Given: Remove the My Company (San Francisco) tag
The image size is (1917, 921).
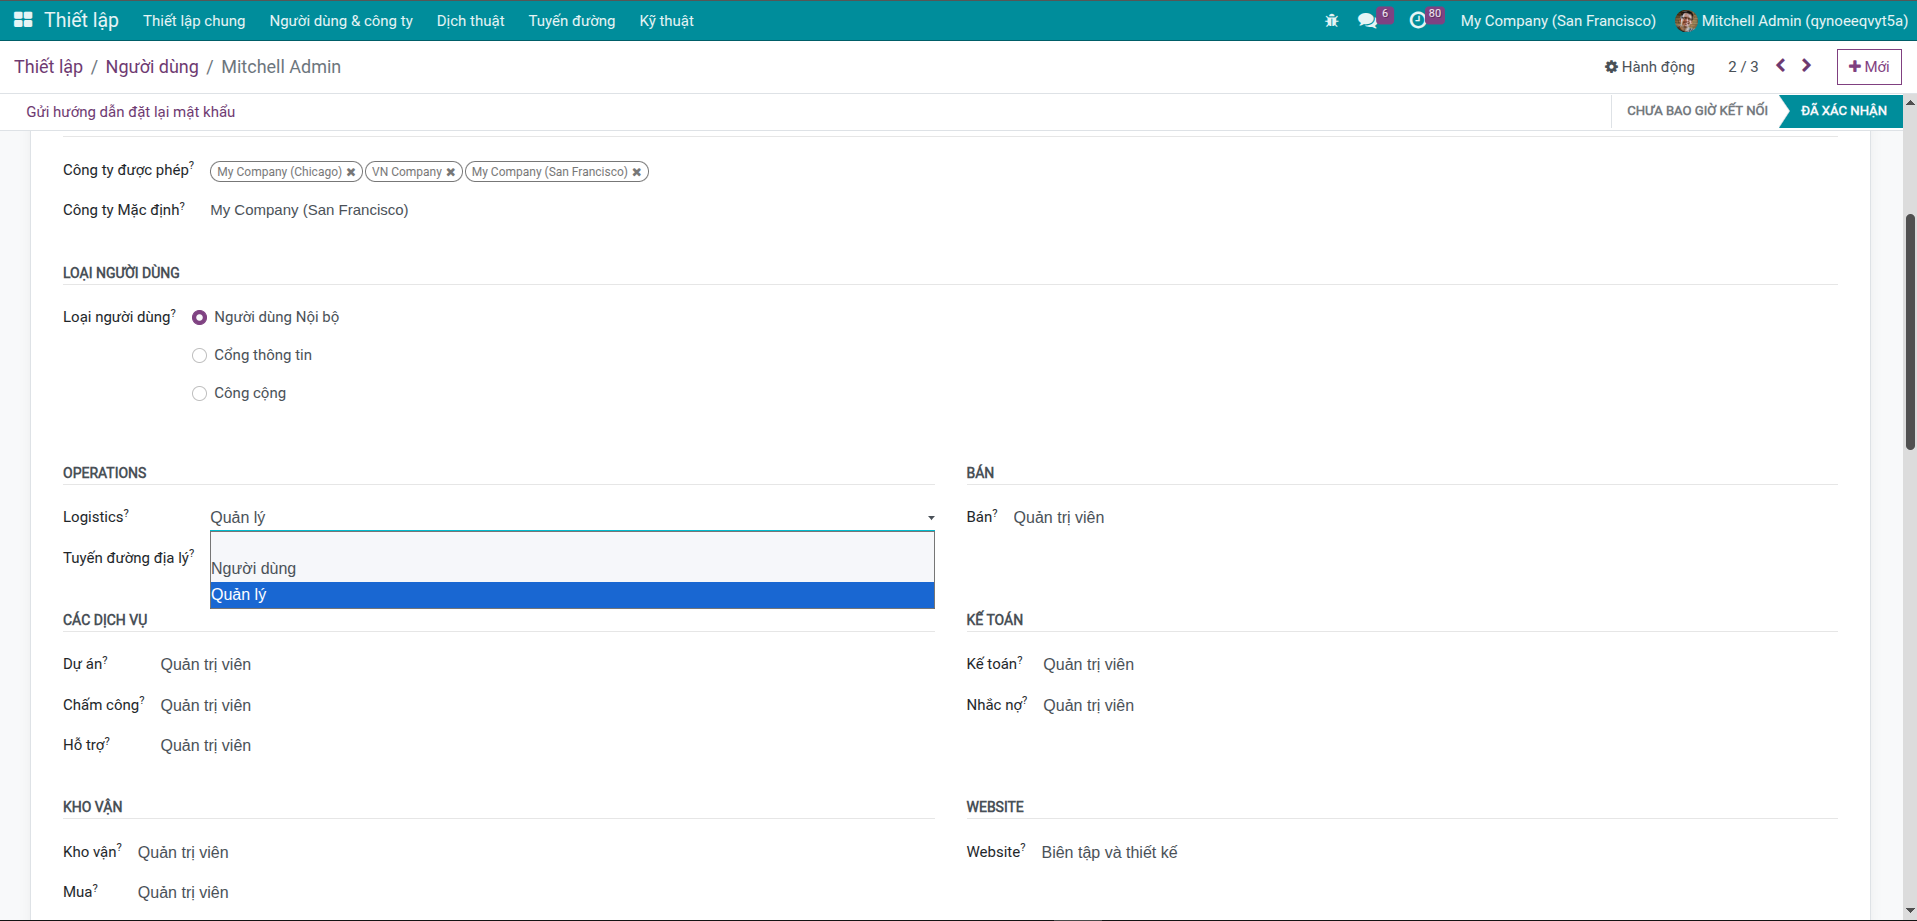Looking at the screenshot, I should pyautogui.click(x=637, y=172).
